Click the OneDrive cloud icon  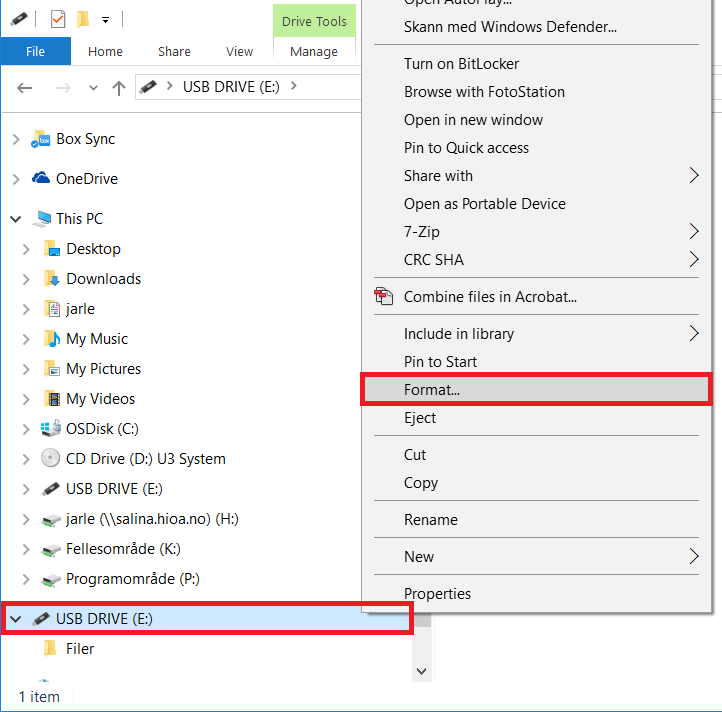(x=41, y=178)
